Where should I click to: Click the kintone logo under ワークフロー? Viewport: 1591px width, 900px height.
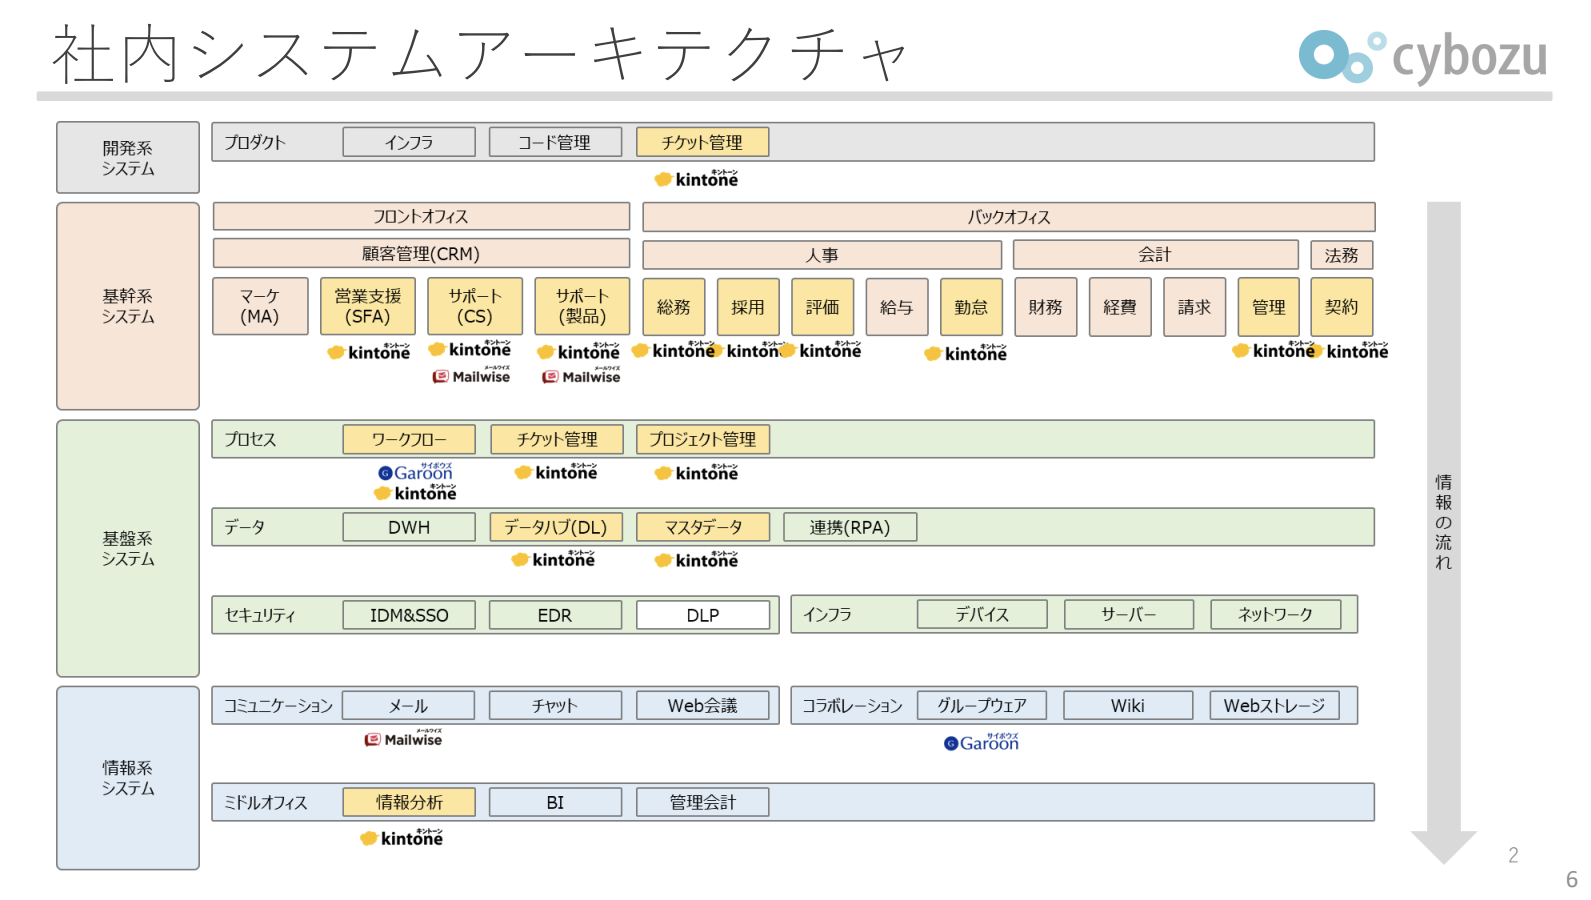[415, 493]
